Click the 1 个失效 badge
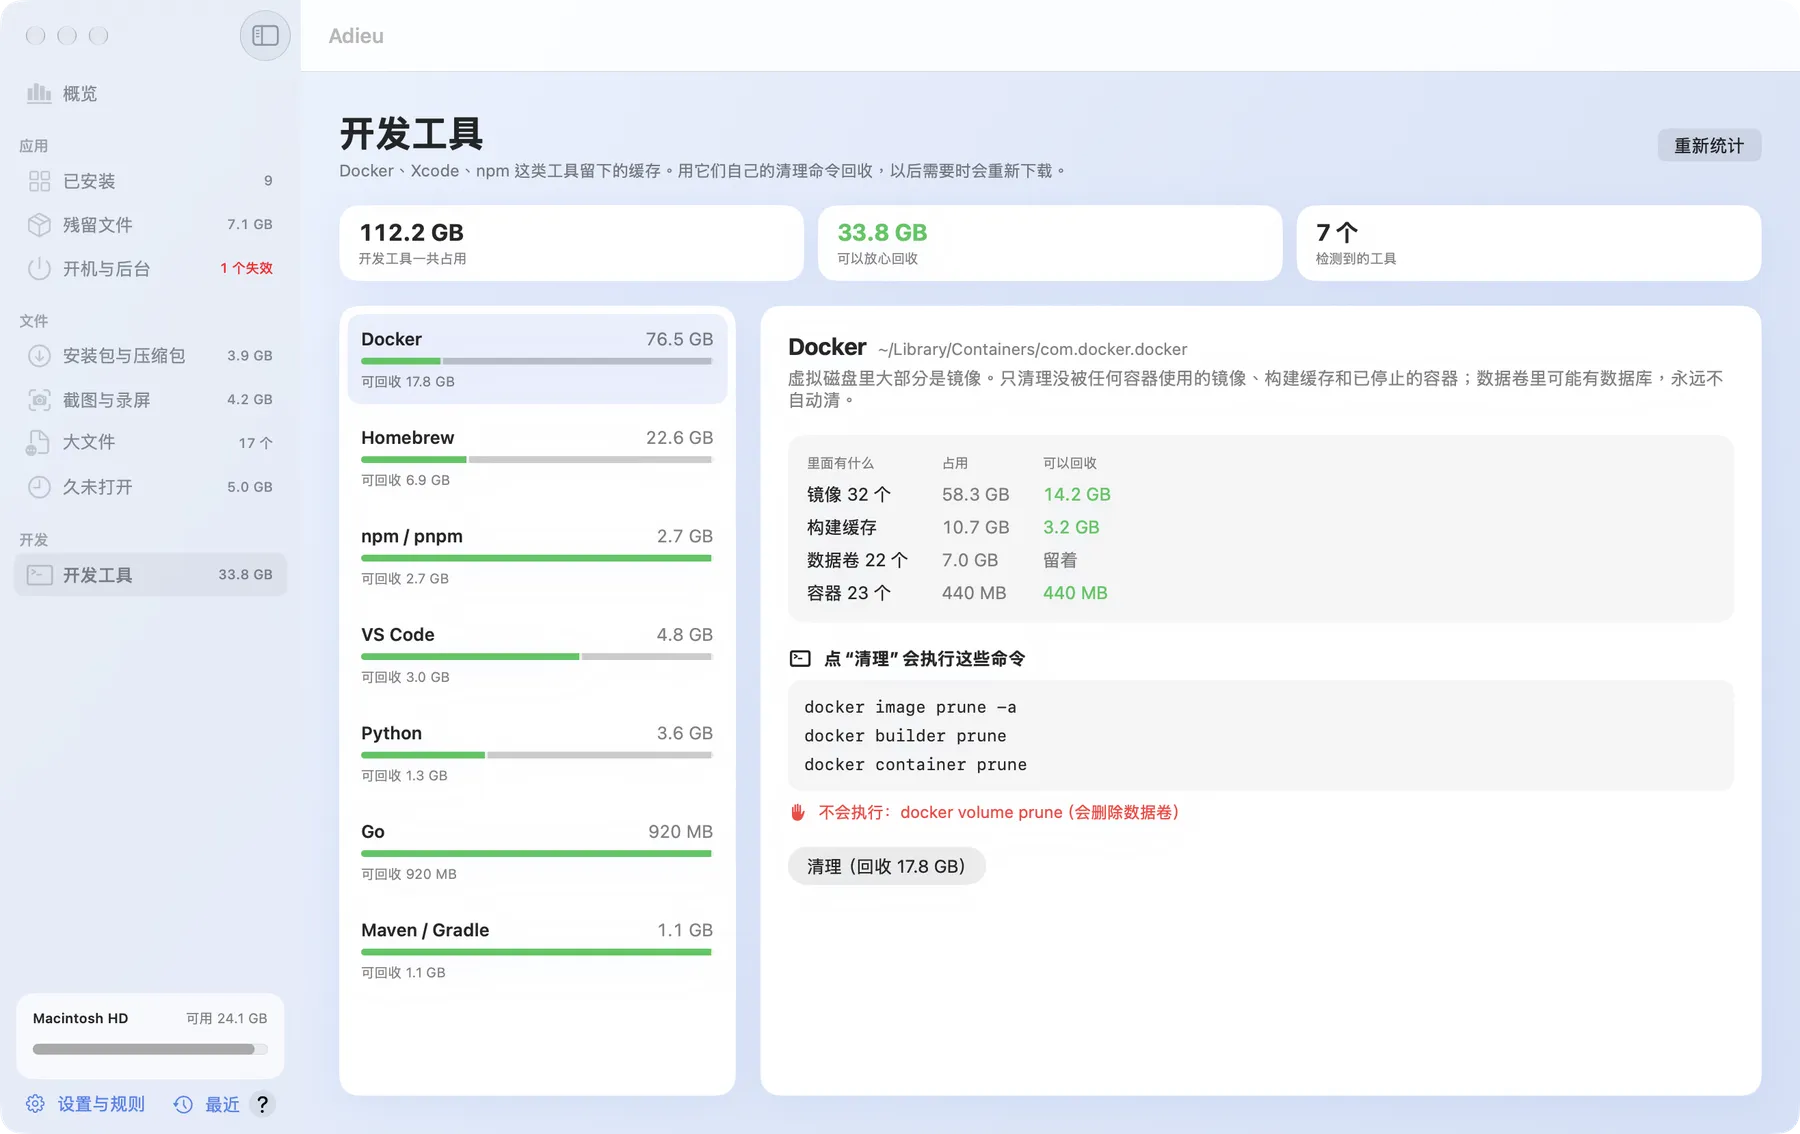Viewport: 1800px width, 1134px height. pyautogui.click(x=246, y=268)
